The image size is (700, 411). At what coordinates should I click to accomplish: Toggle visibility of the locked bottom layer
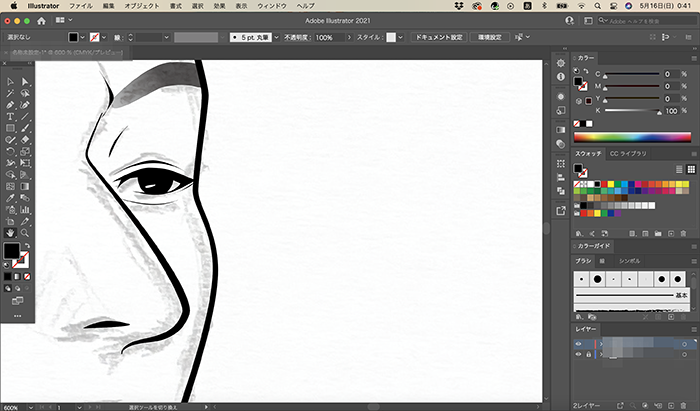(x=578, y=354)
